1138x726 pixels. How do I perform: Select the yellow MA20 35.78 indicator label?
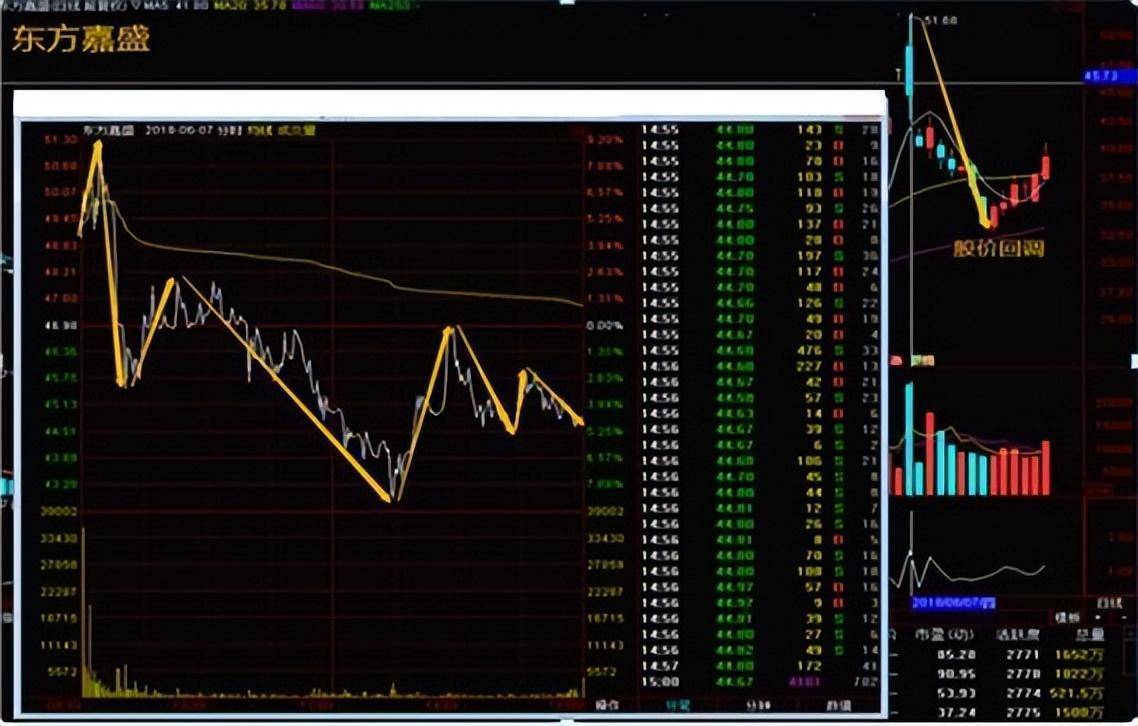click(249, 5)
